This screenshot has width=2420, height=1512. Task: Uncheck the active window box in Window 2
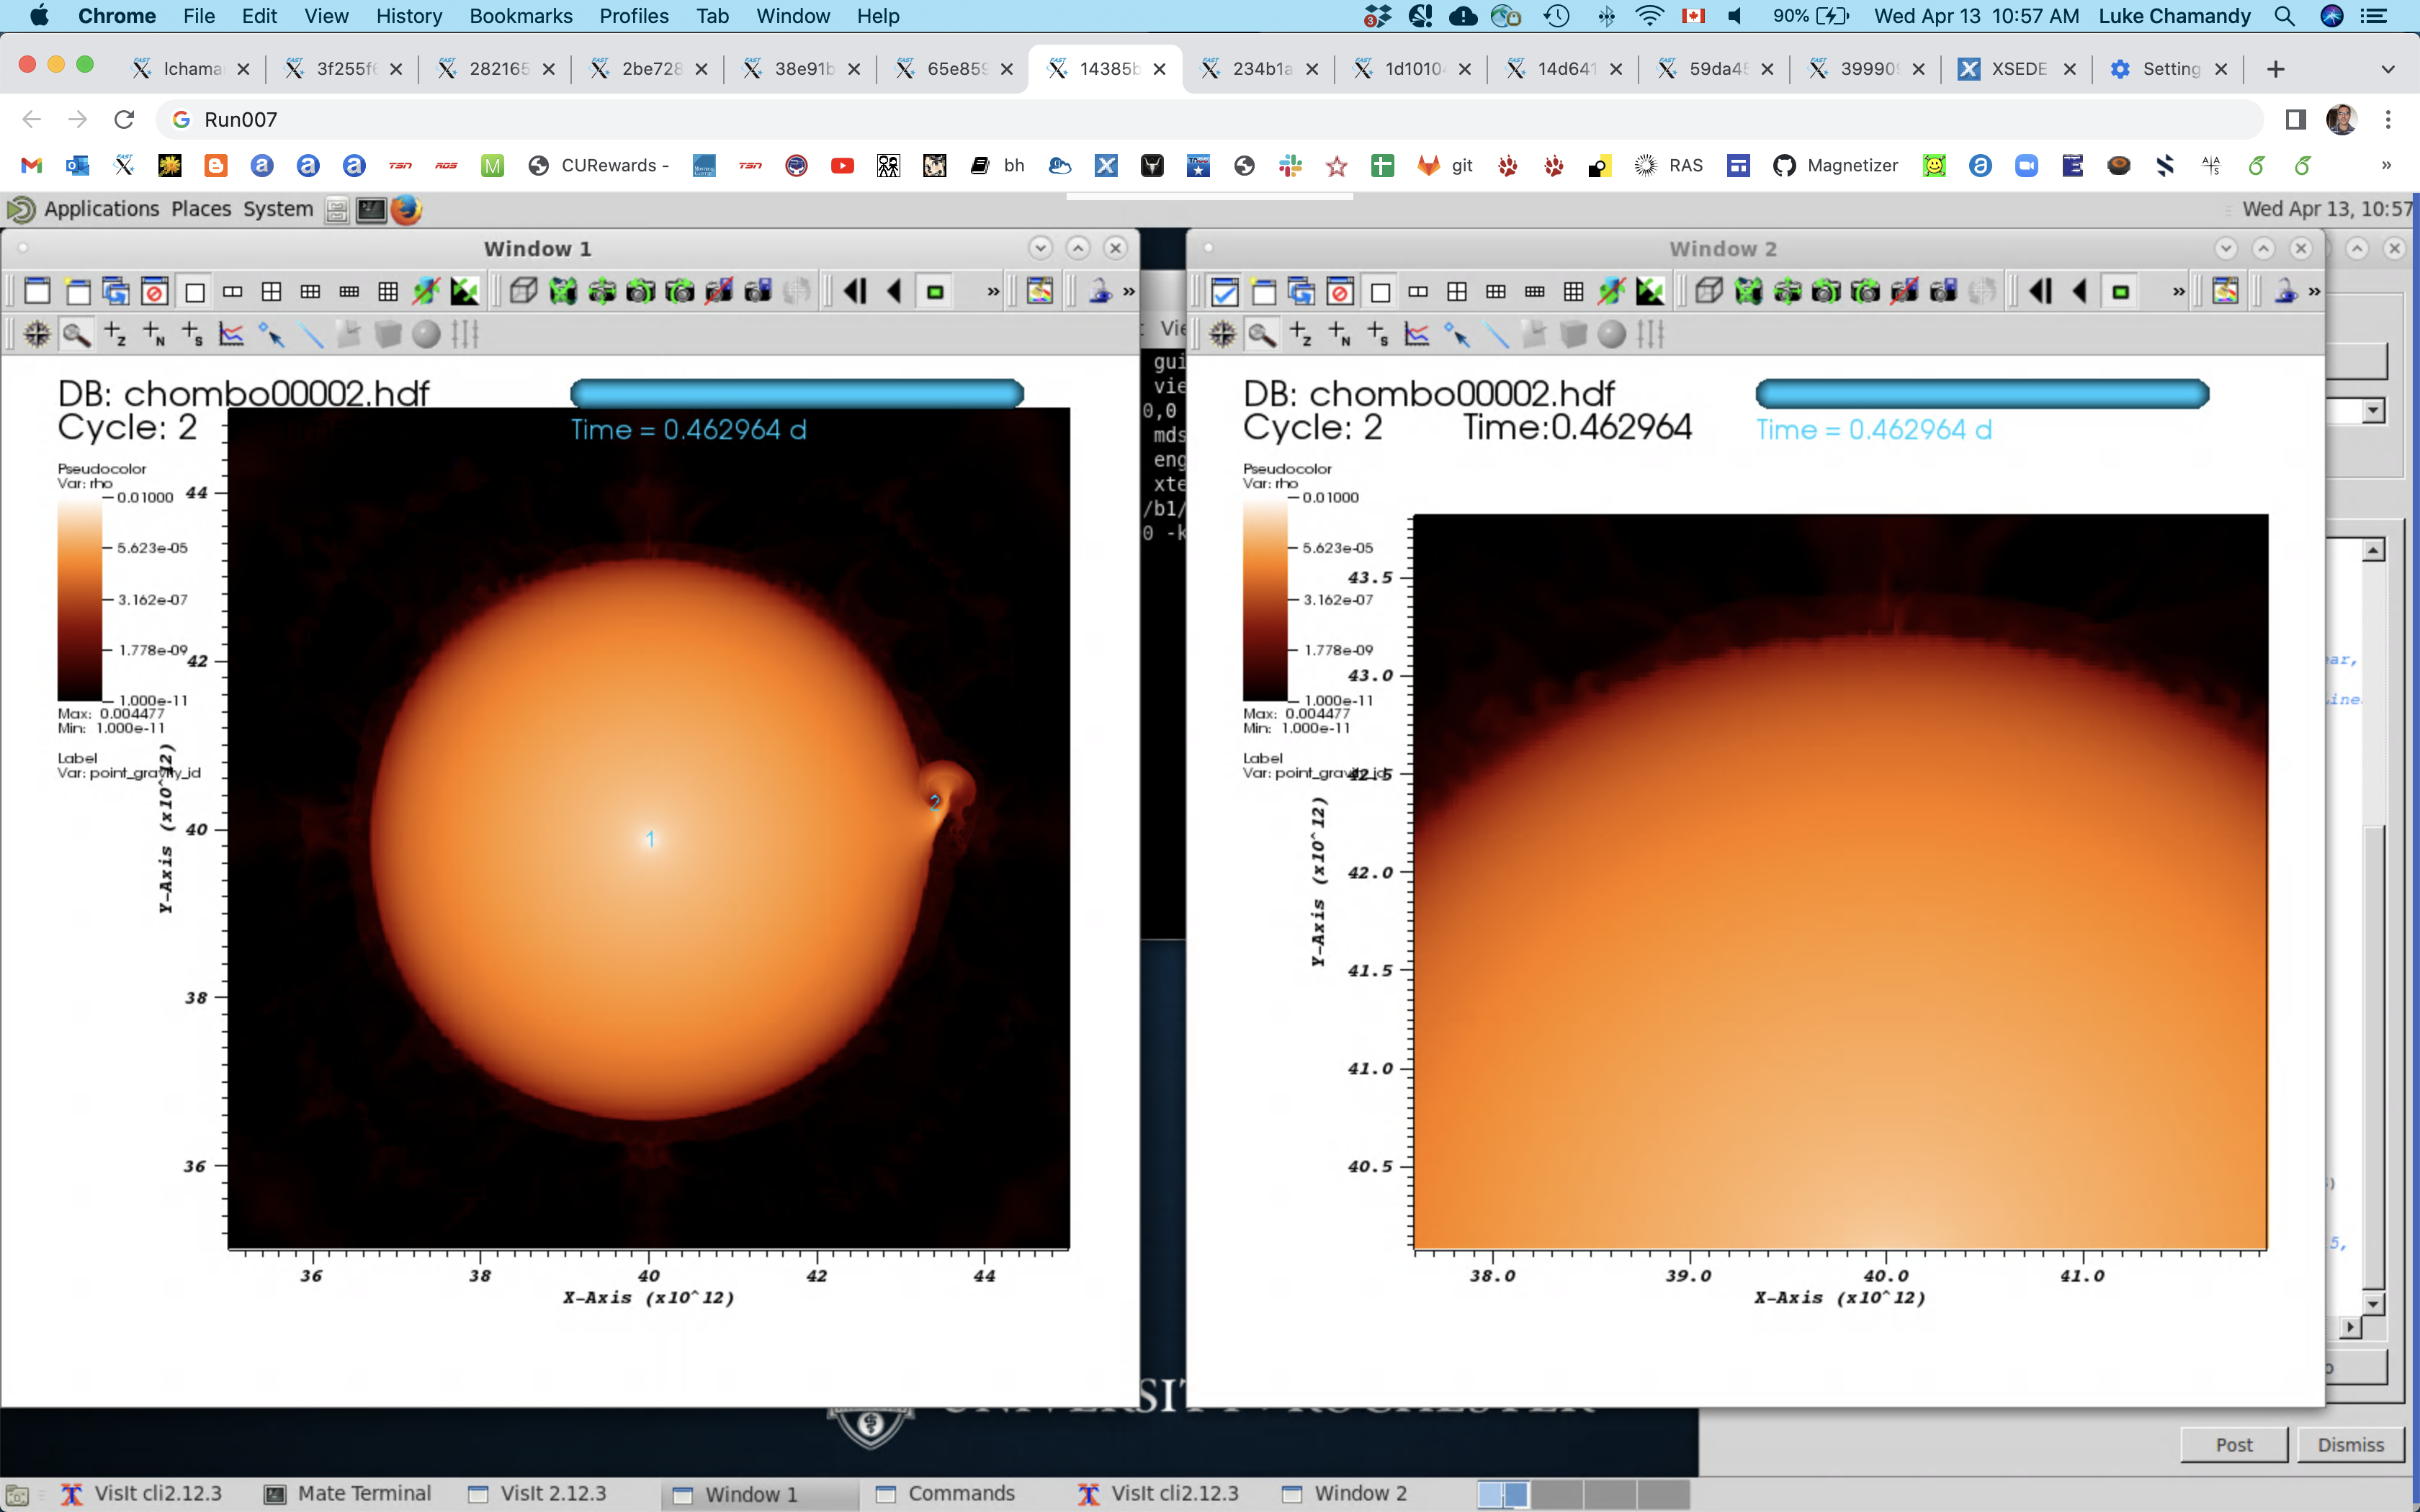click(1224, 291)
